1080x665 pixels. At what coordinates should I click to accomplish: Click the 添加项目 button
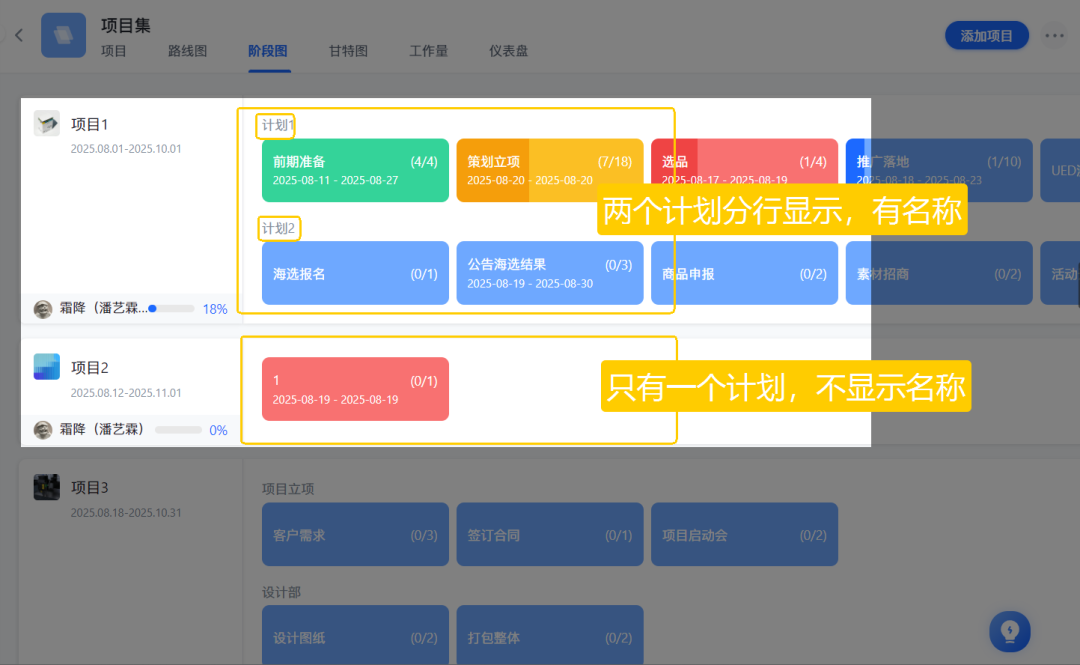986,35
